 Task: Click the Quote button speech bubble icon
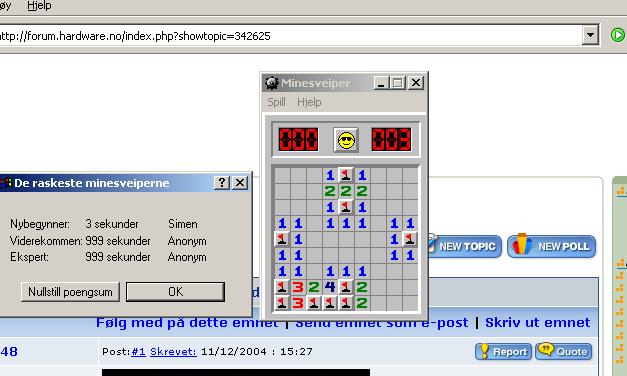point(545,349)
